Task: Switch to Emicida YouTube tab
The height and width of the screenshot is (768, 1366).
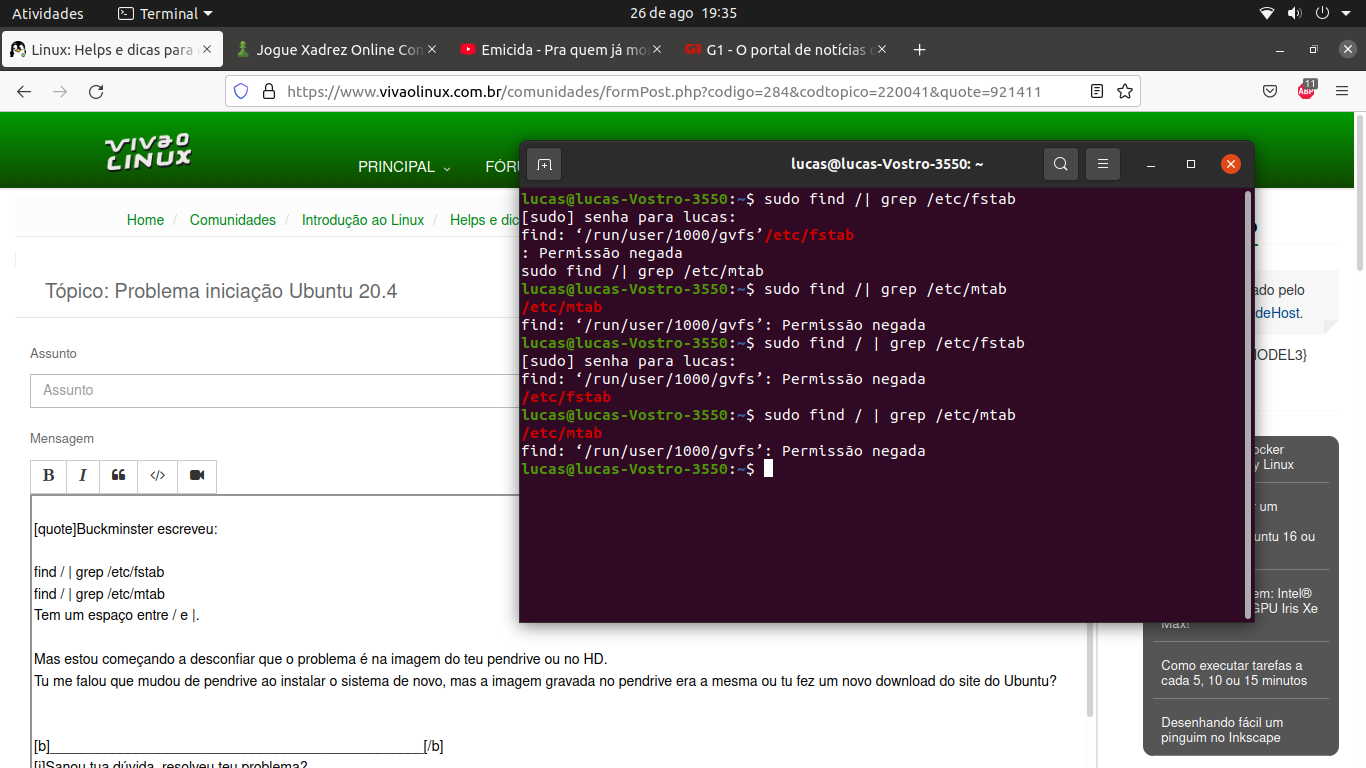Action: pyautogui.click(x=563, y=49)
